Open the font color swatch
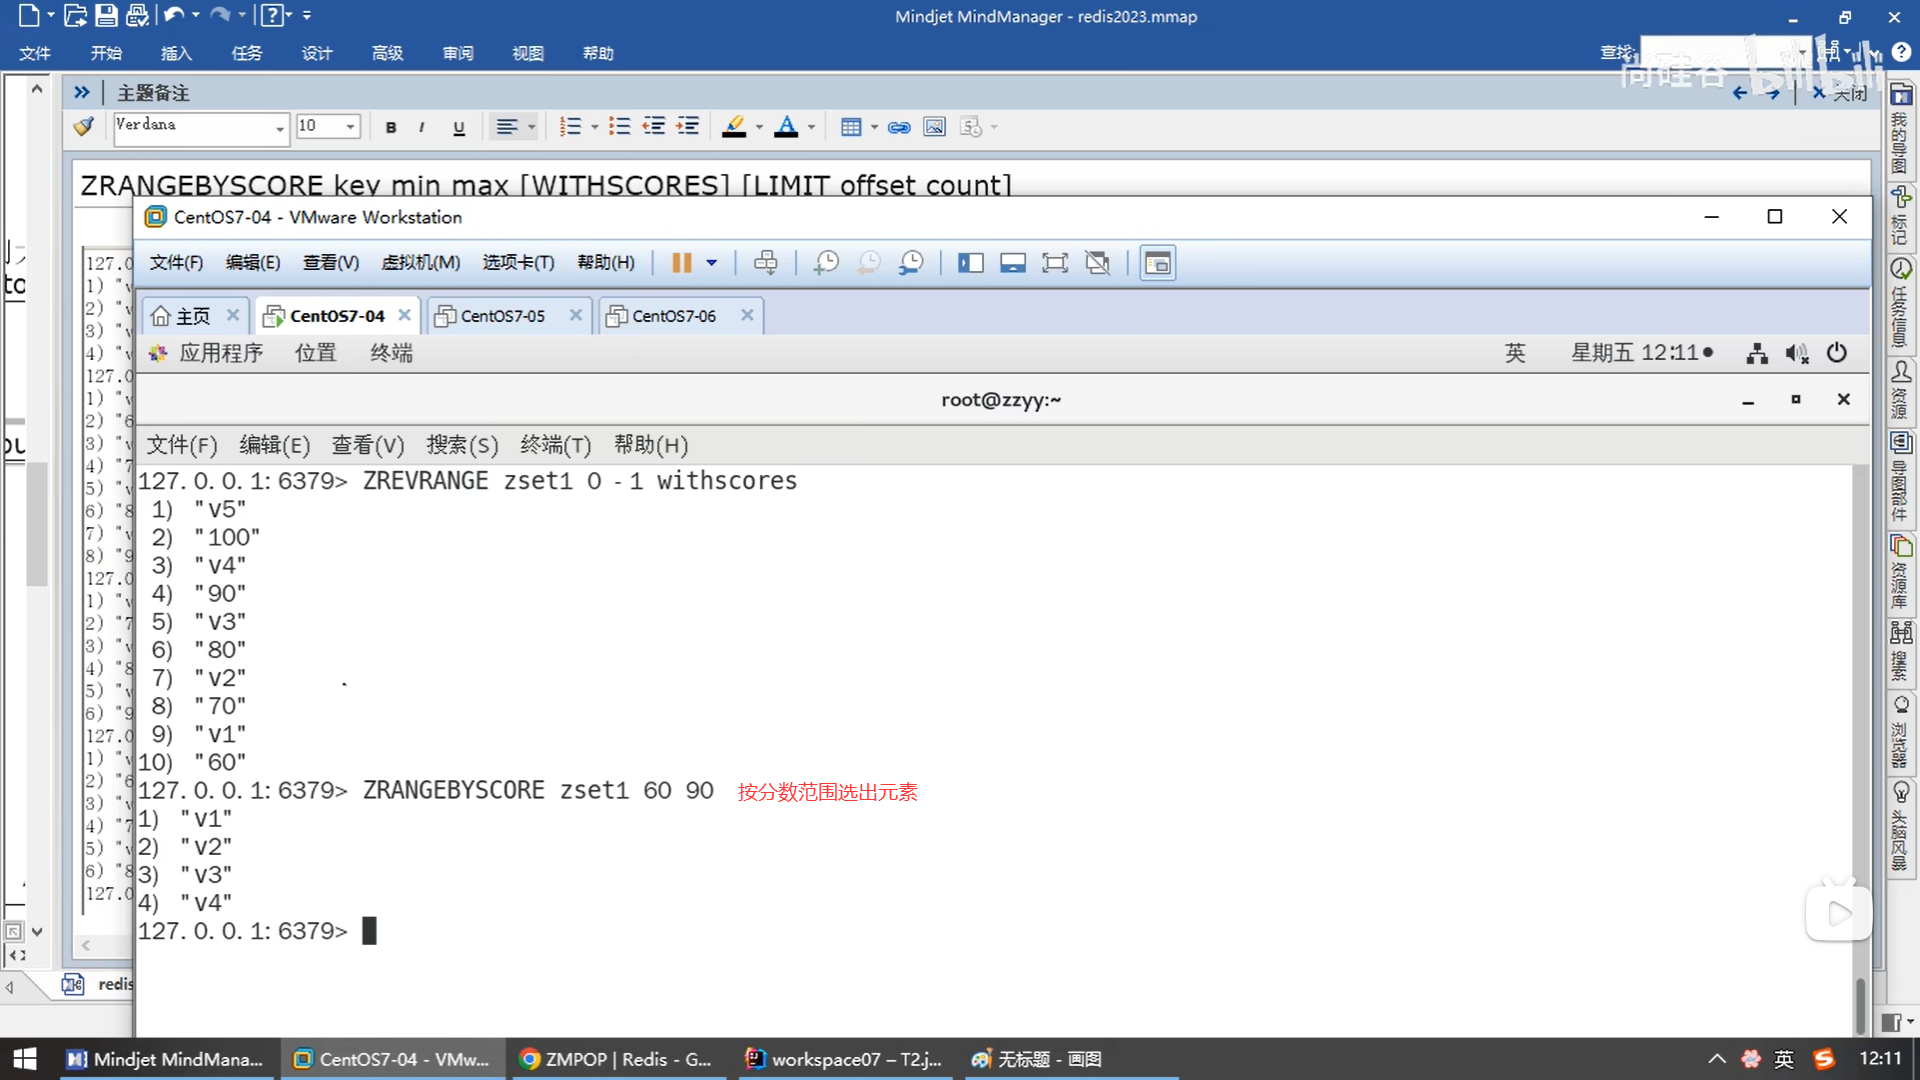1920x1080 pixels. (787, 127)
